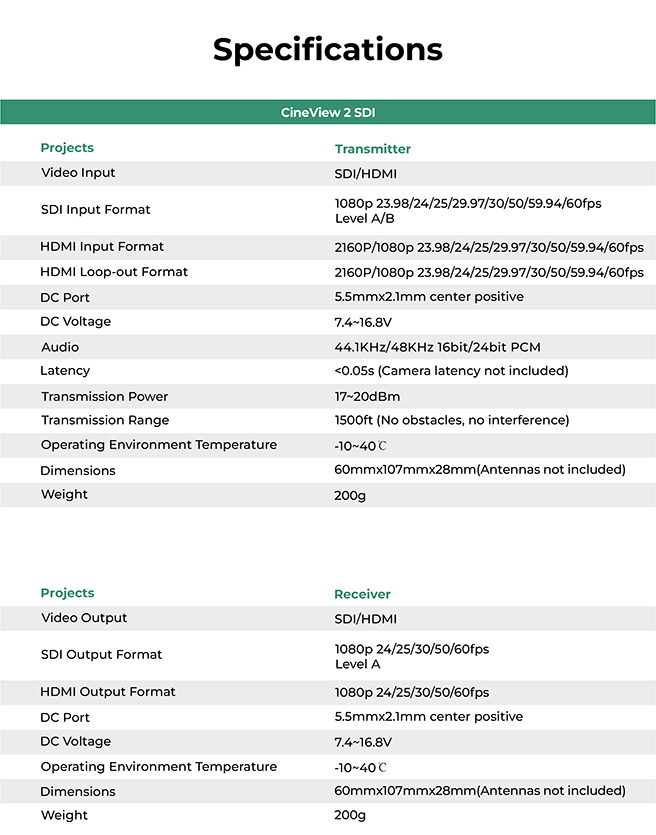This screenshot has height=835, width=656.
Task: Click the Receiver column heading
Action: tap(362, 594)
